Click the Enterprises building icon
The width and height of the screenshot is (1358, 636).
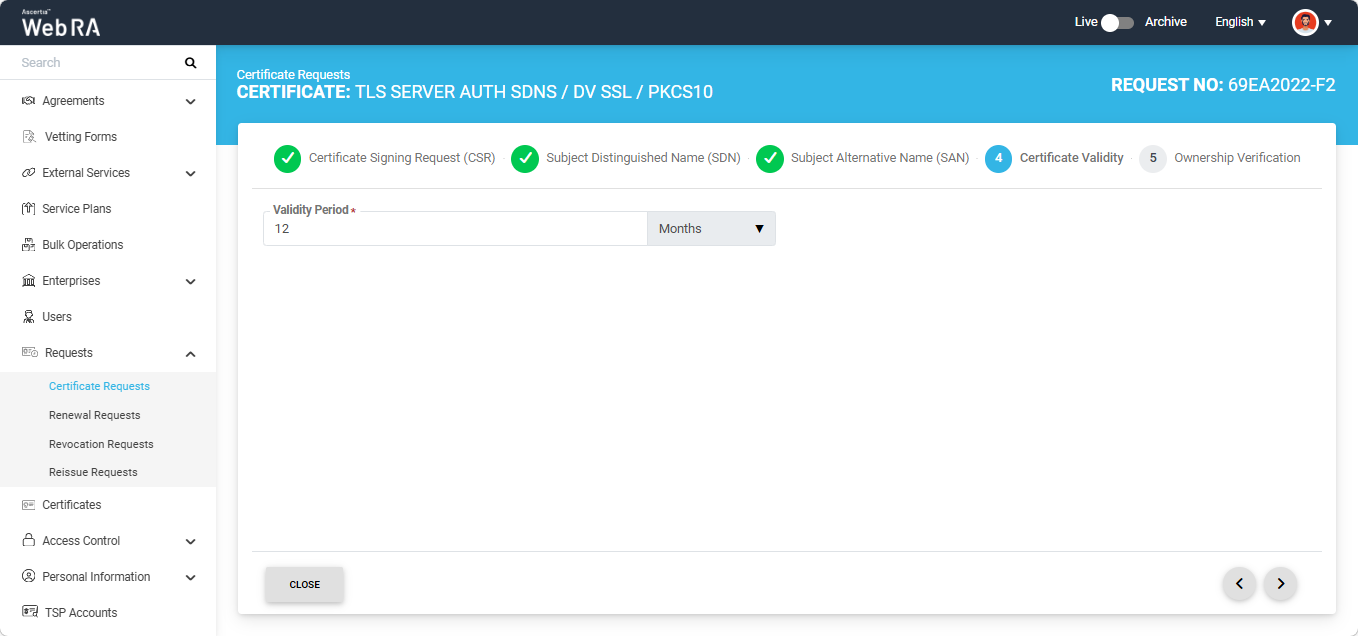29,281
